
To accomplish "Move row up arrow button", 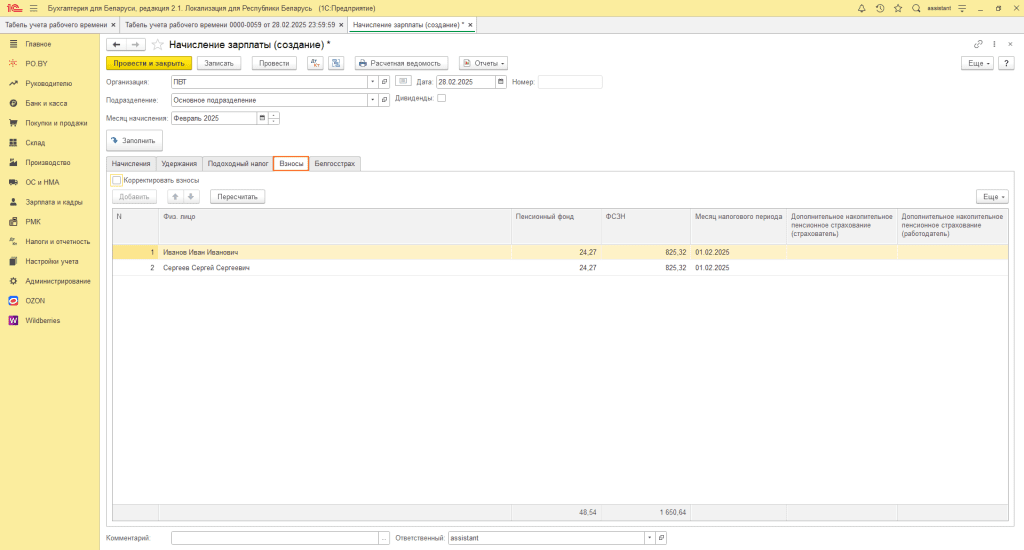I will (x=175, y=197).
